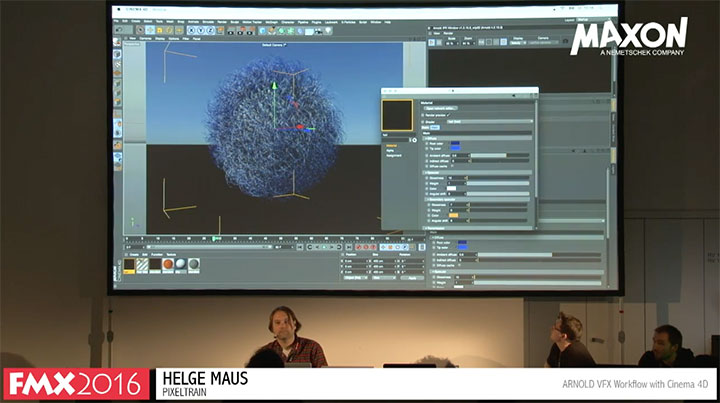Click the Floor environment icon
This screenshot has width=720, height=403.
tap(309, 31)
